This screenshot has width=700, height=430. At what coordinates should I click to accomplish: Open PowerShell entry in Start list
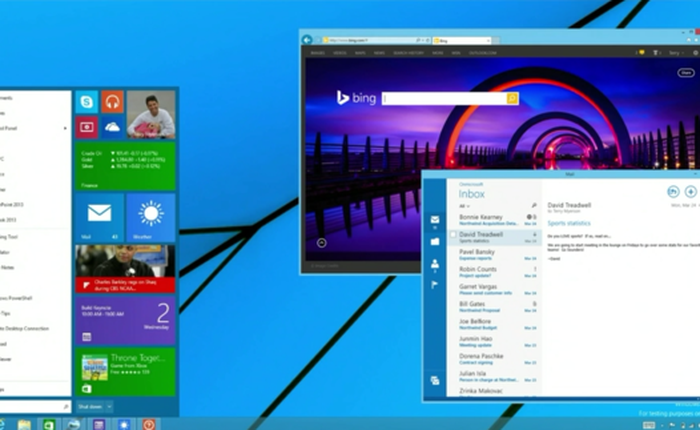coord(16,298)
